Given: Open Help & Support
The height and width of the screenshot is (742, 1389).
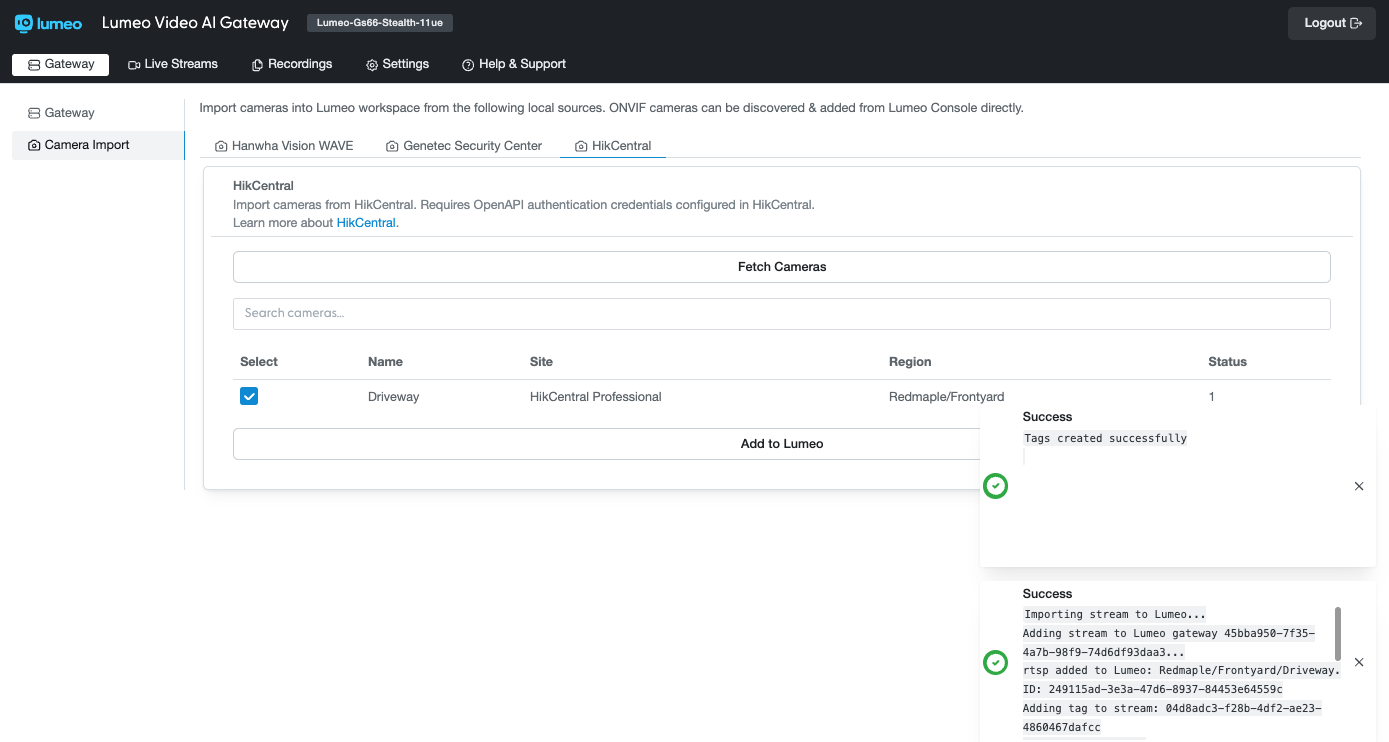Looking at the screenshot, I should click(513, 64).
